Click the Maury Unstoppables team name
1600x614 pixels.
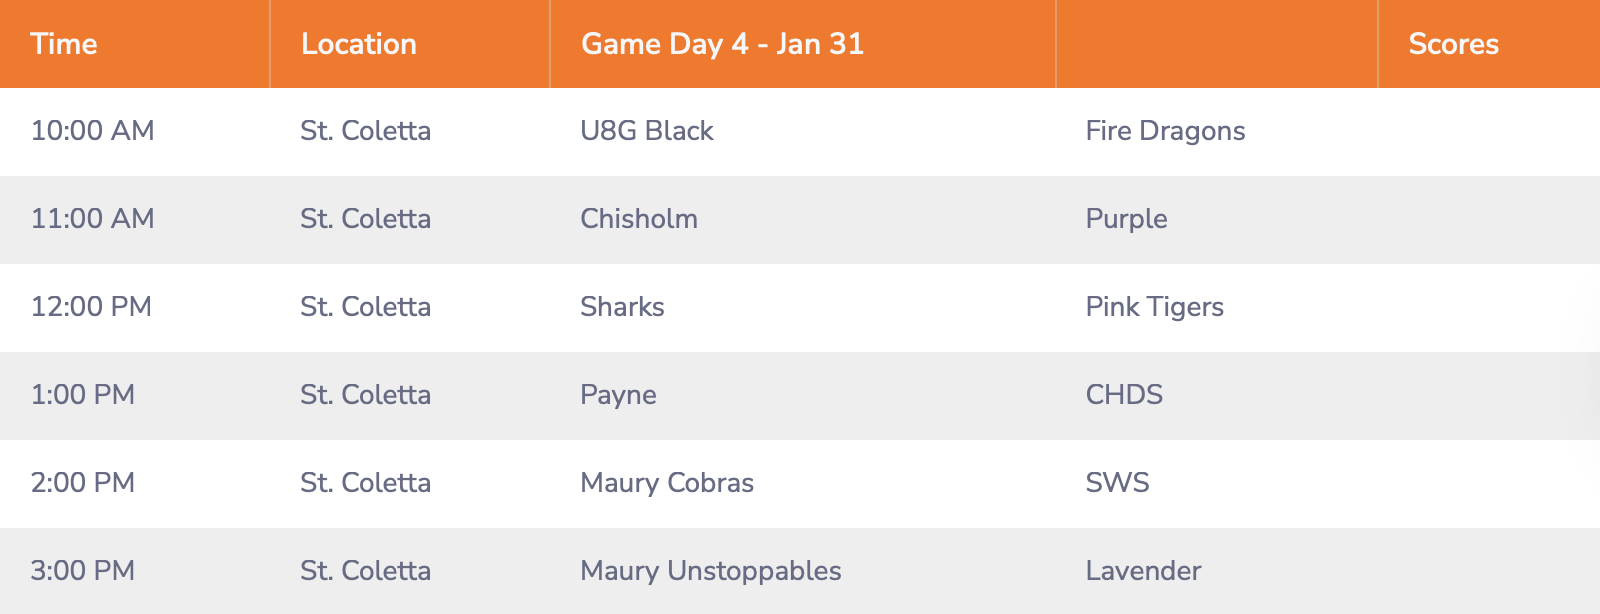[x=710, y=571]
